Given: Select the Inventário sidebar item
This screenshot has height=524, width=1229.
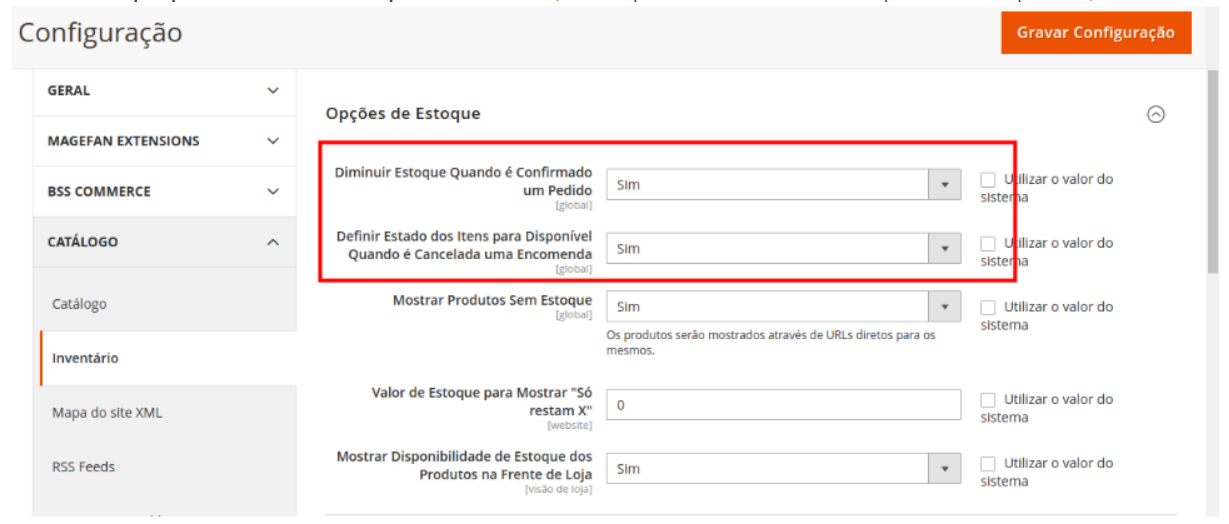Looking at the screenshot, I should pyautogui.click(x=86, y=358).
